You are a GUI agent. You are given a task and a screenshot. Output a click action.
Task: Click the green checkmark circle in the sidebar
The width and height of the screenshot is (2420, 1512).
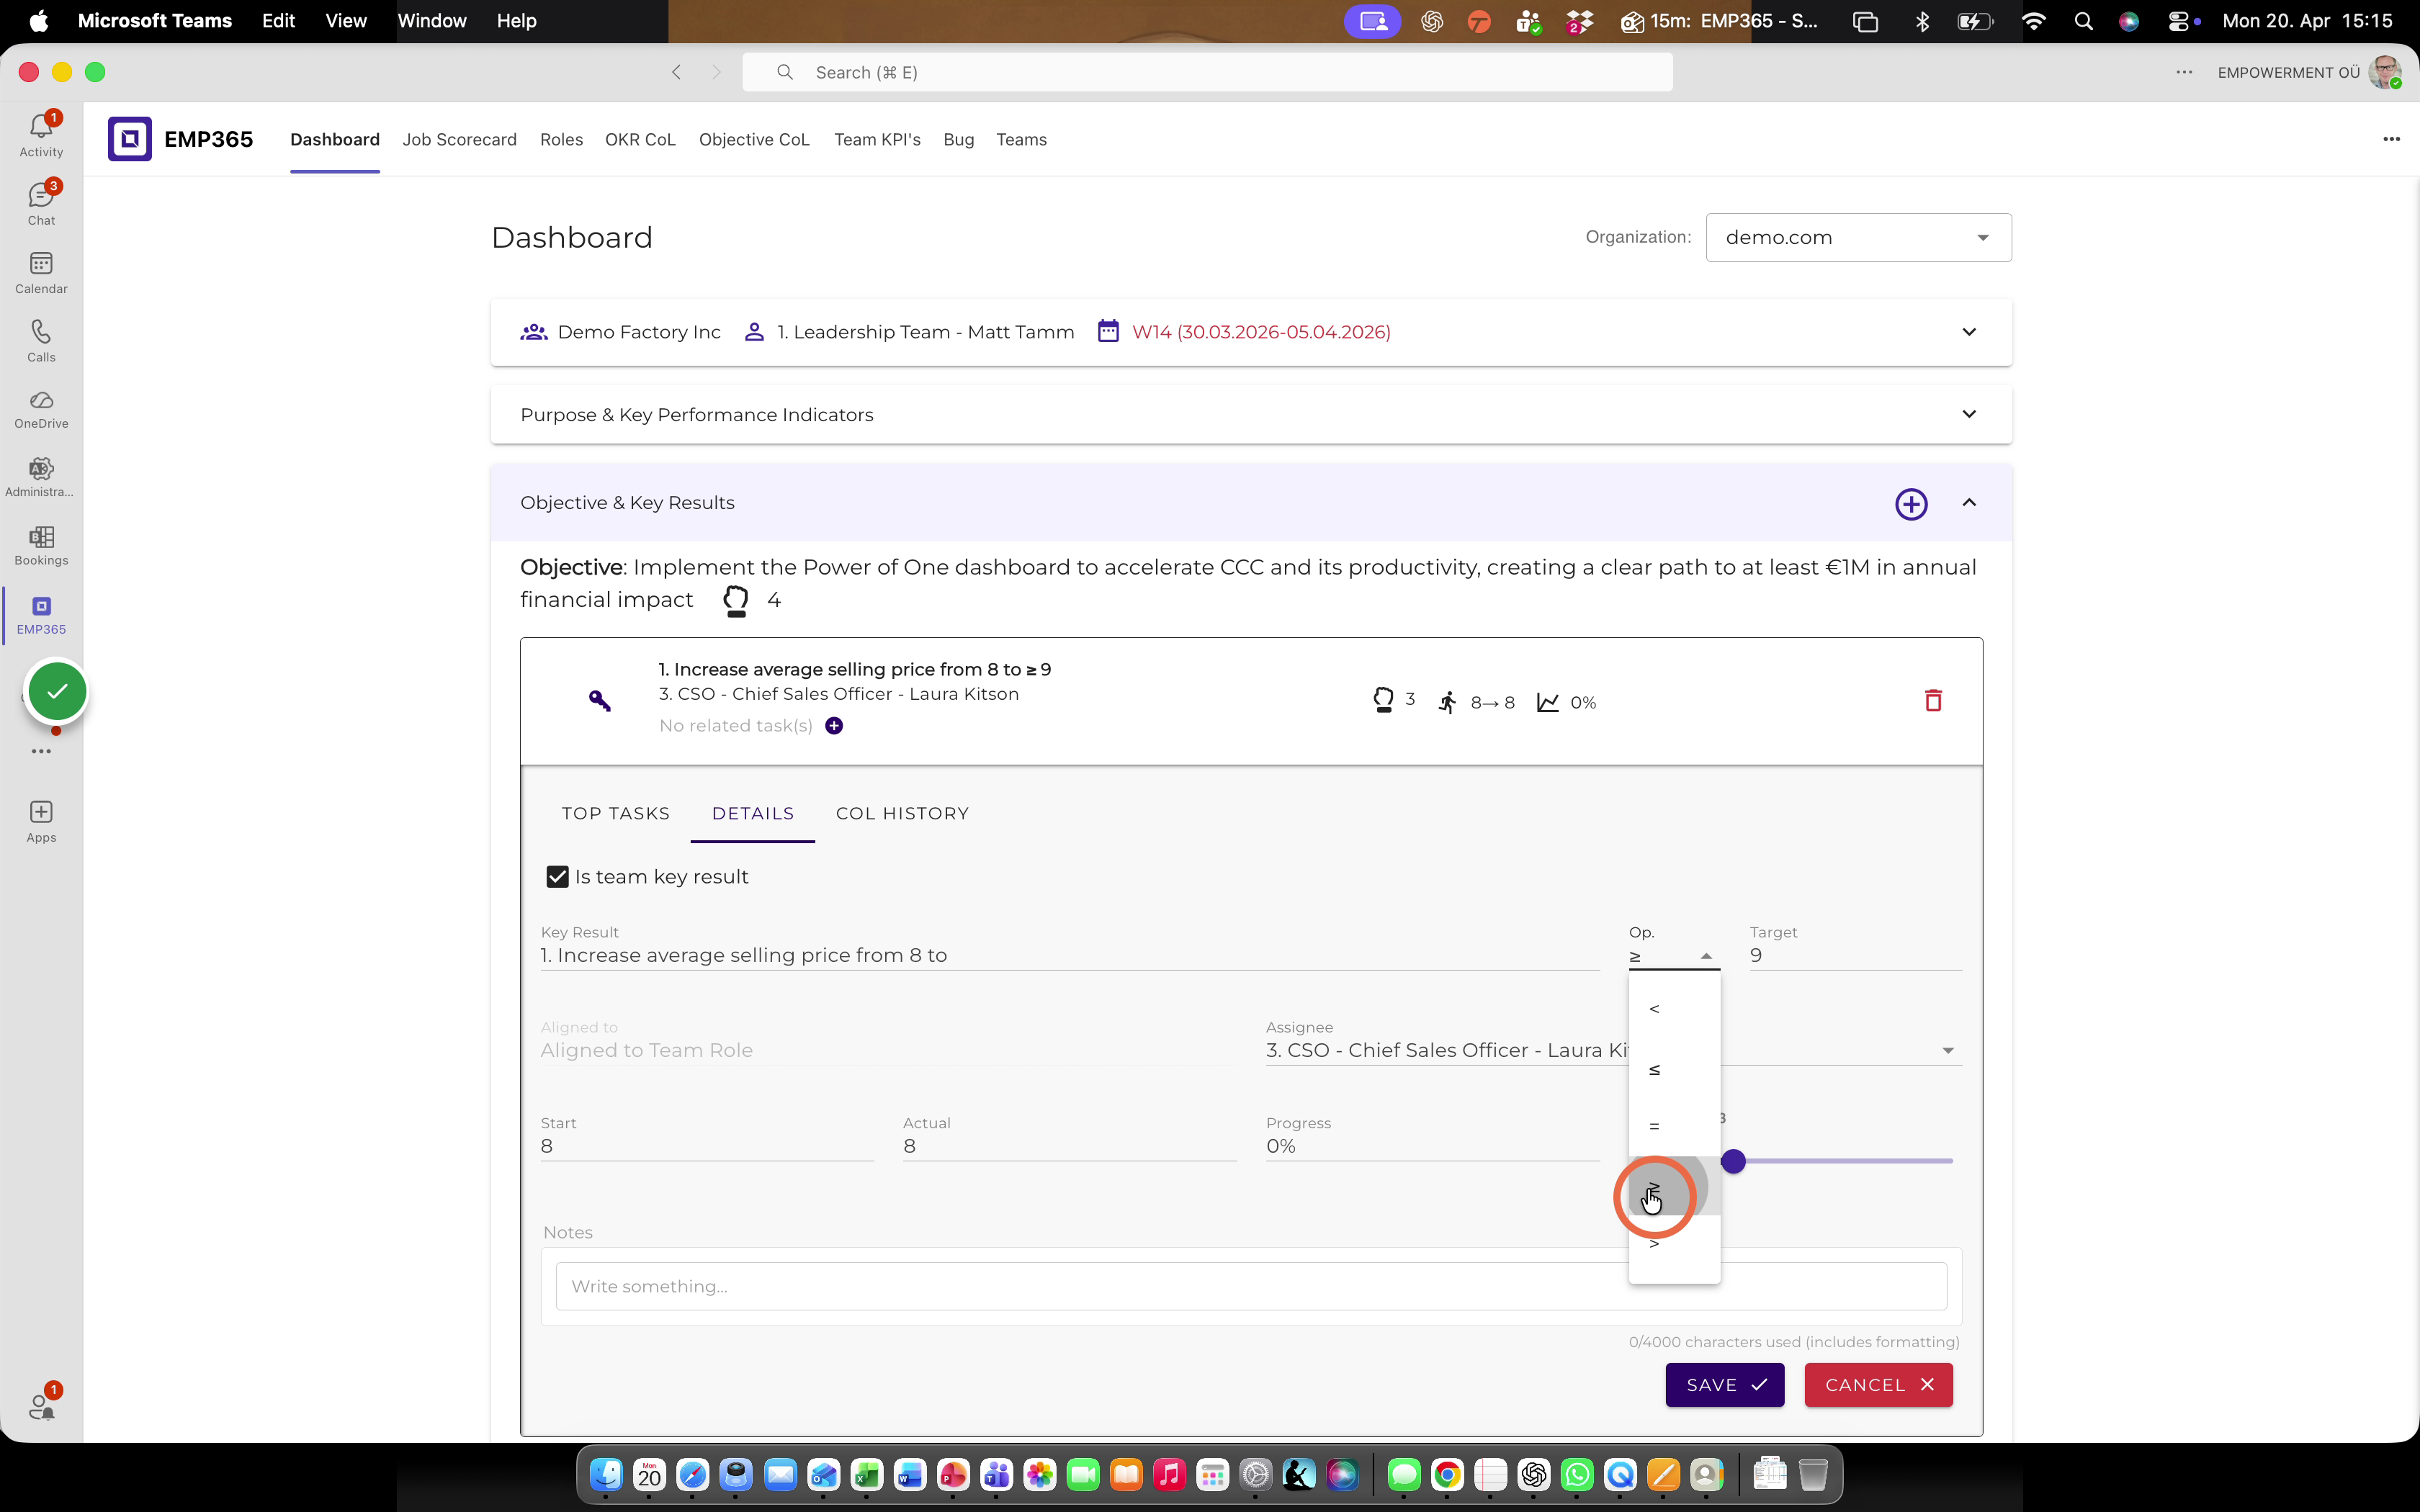[57, 691]
